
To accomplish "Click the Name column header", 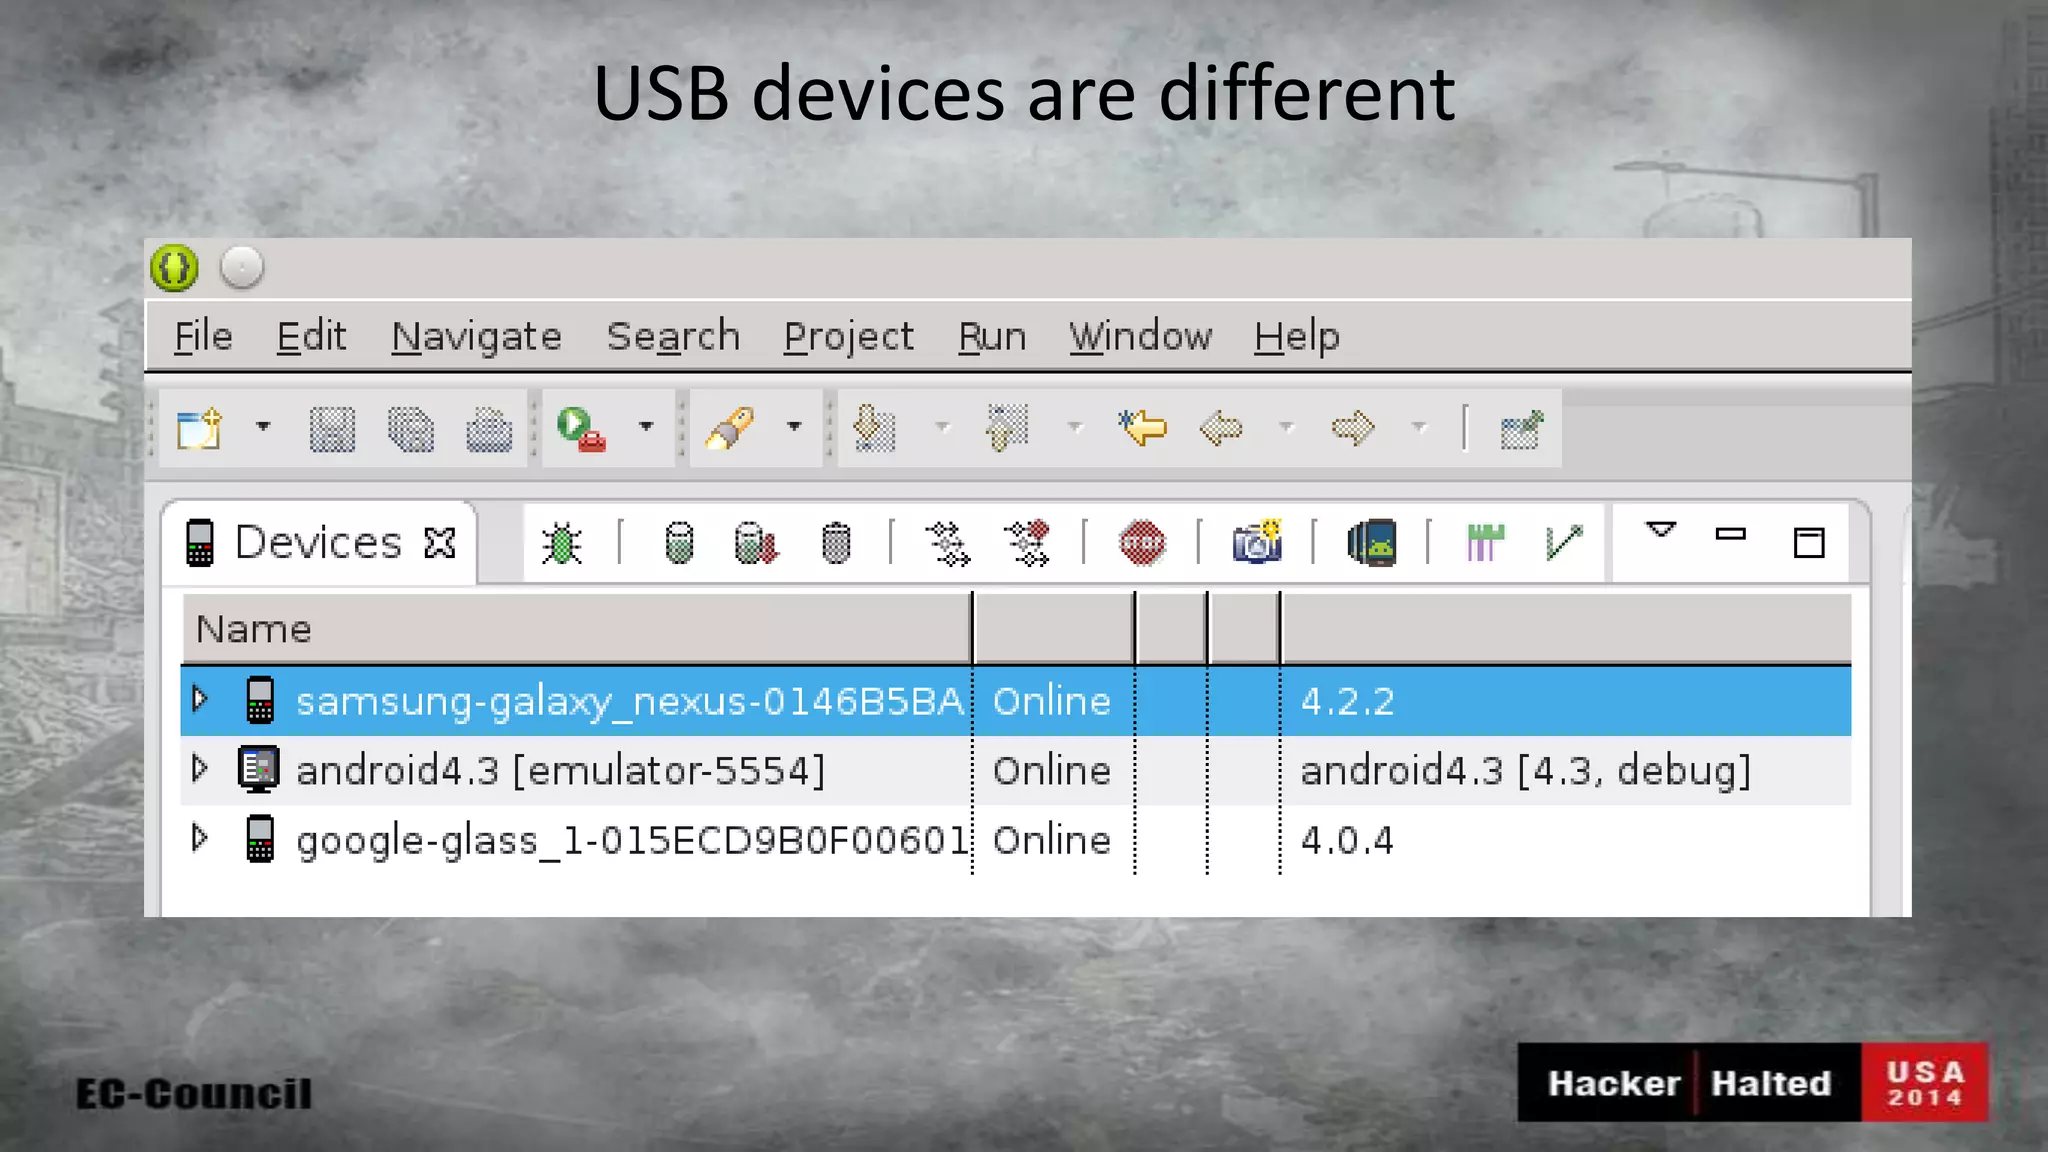I will pyautogui.click(x=577, y=629).
